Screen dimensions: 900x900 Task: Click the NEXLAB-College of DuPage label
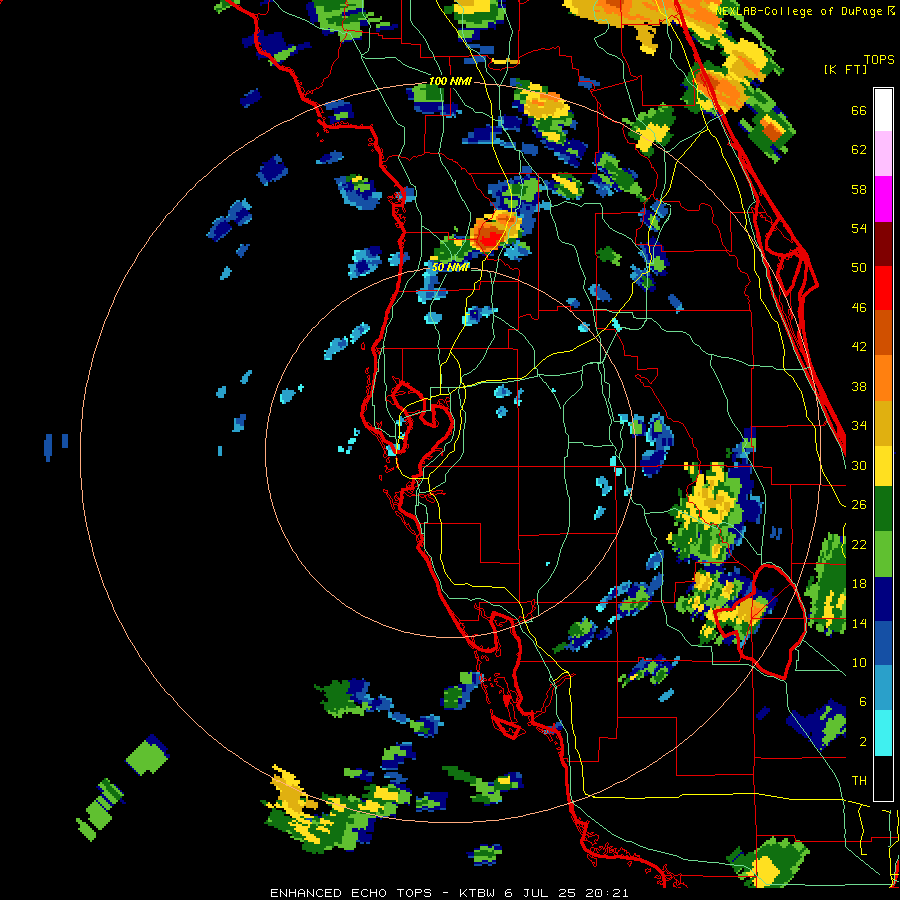(x=801, y=11)
